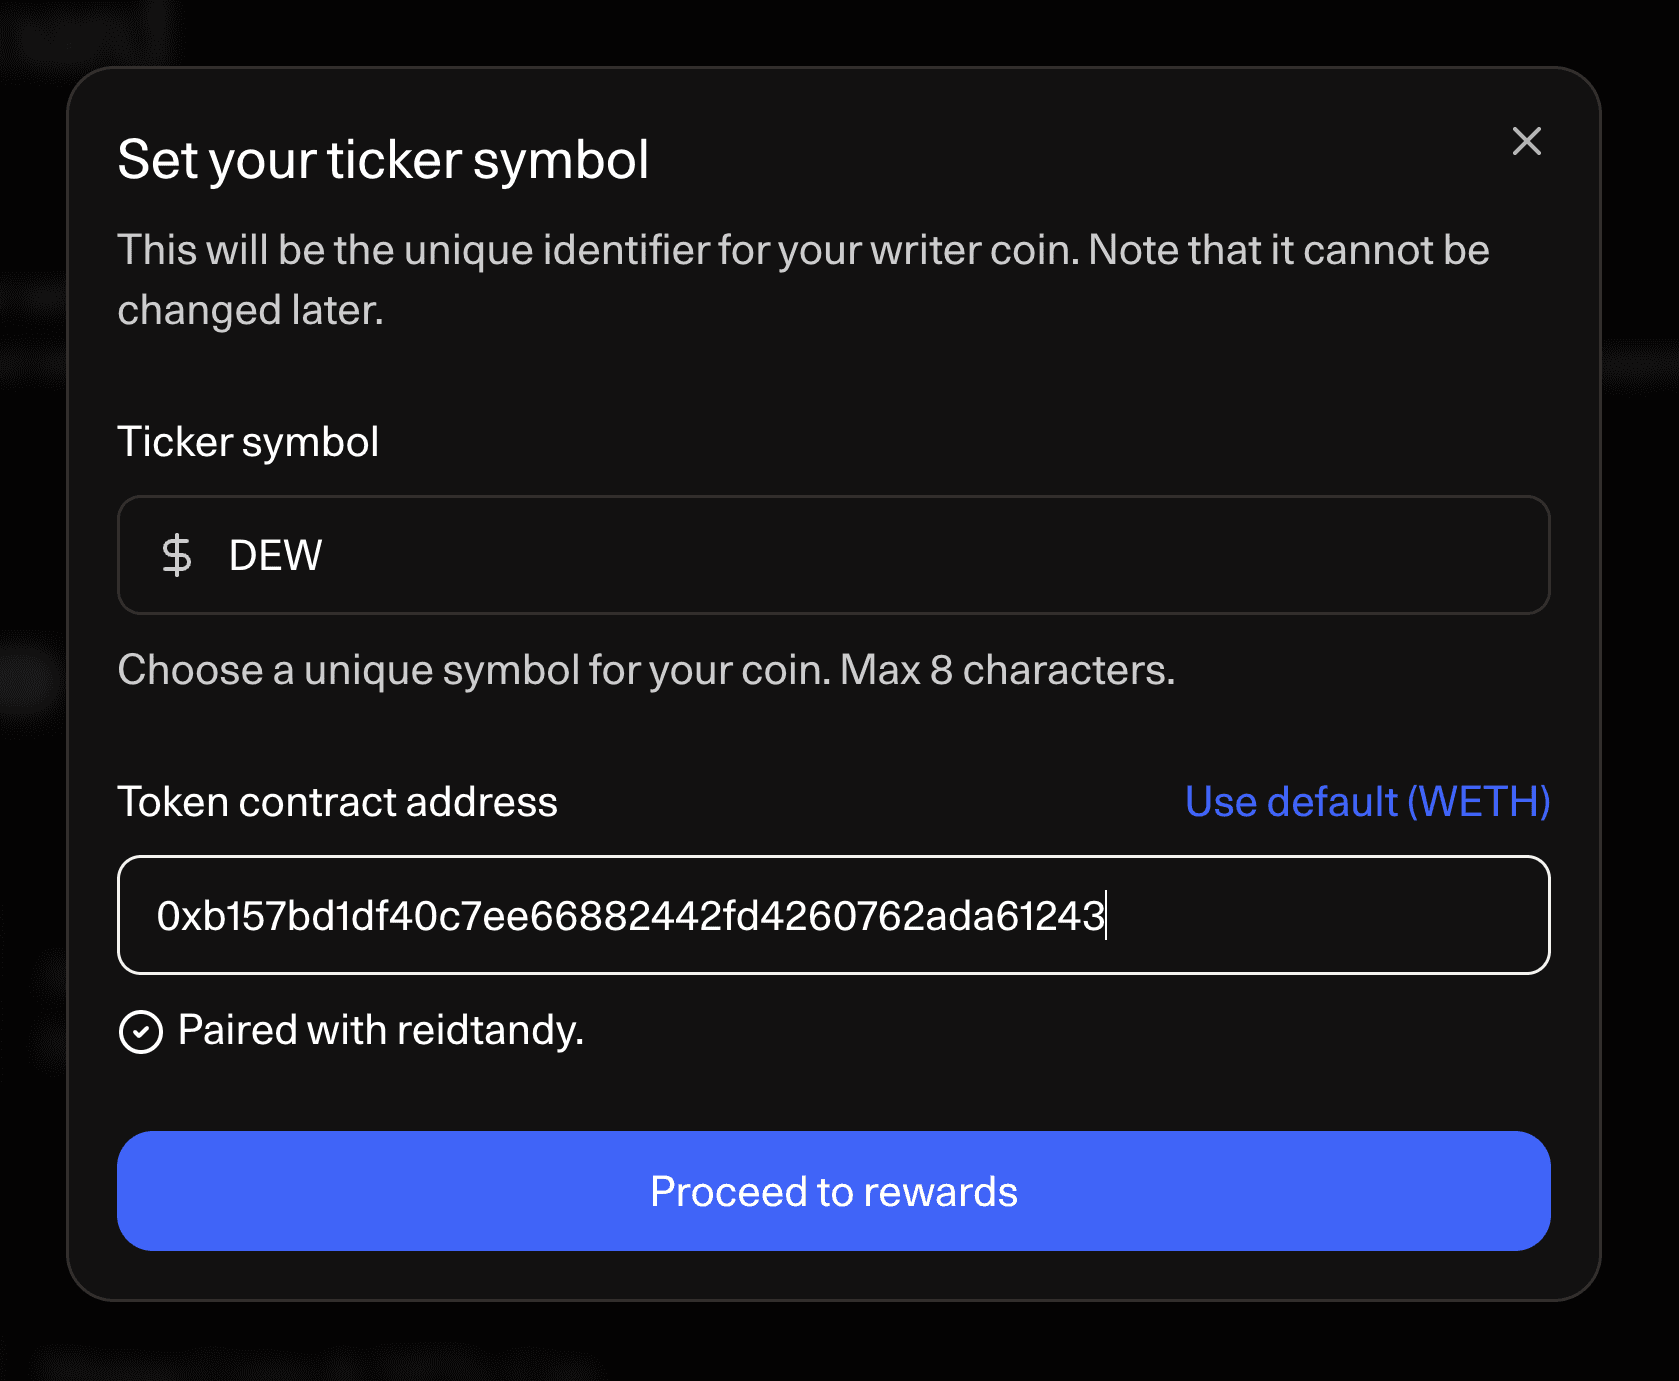1679x1381 pixels.
Task: Click the dollar sign icon
Action: click(177, 555)
